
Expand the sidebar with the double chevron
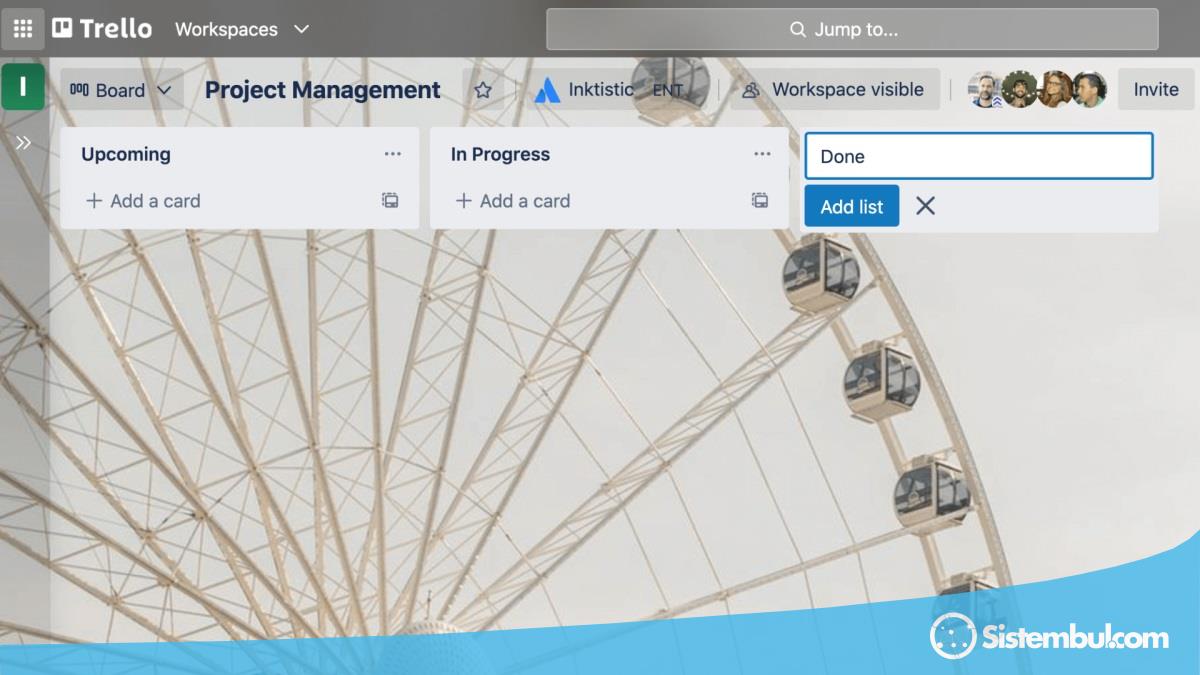(23, 143)
